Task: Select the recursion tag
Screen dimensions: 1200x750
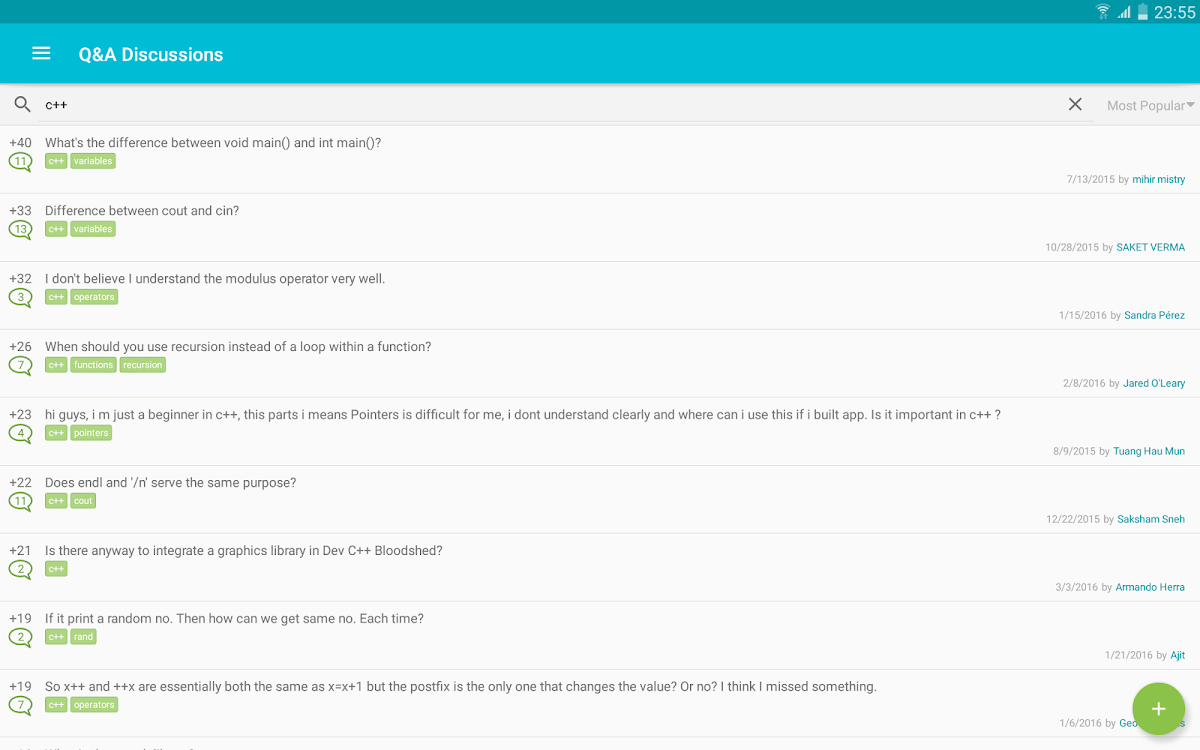Action: pos(142,365)
